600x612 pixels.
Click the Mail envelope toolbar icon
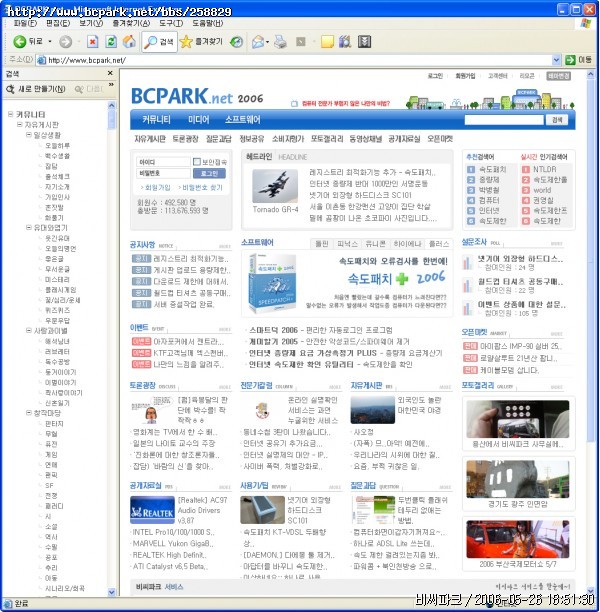(258, 42)
